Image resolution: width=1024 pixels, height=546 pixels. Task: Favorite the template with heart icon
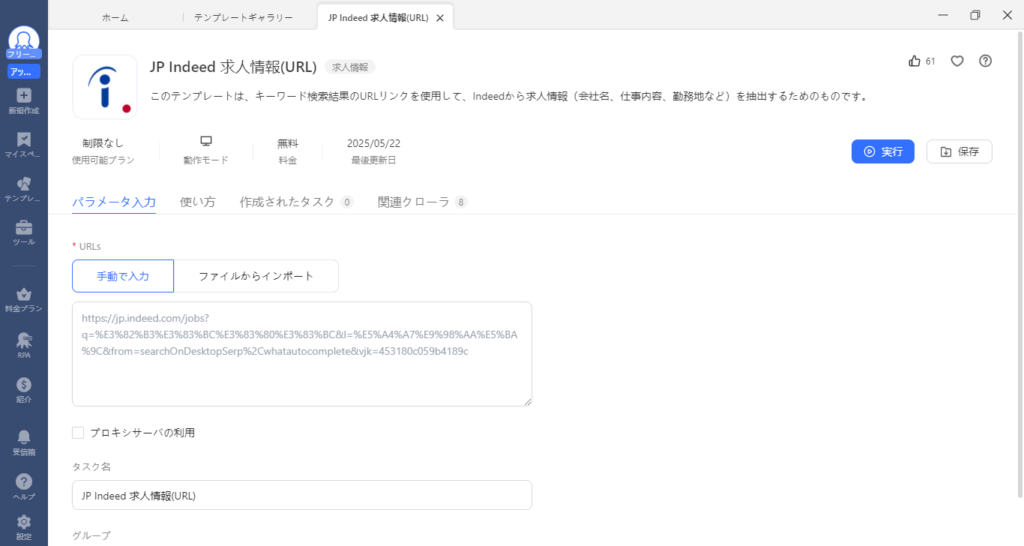957,61
